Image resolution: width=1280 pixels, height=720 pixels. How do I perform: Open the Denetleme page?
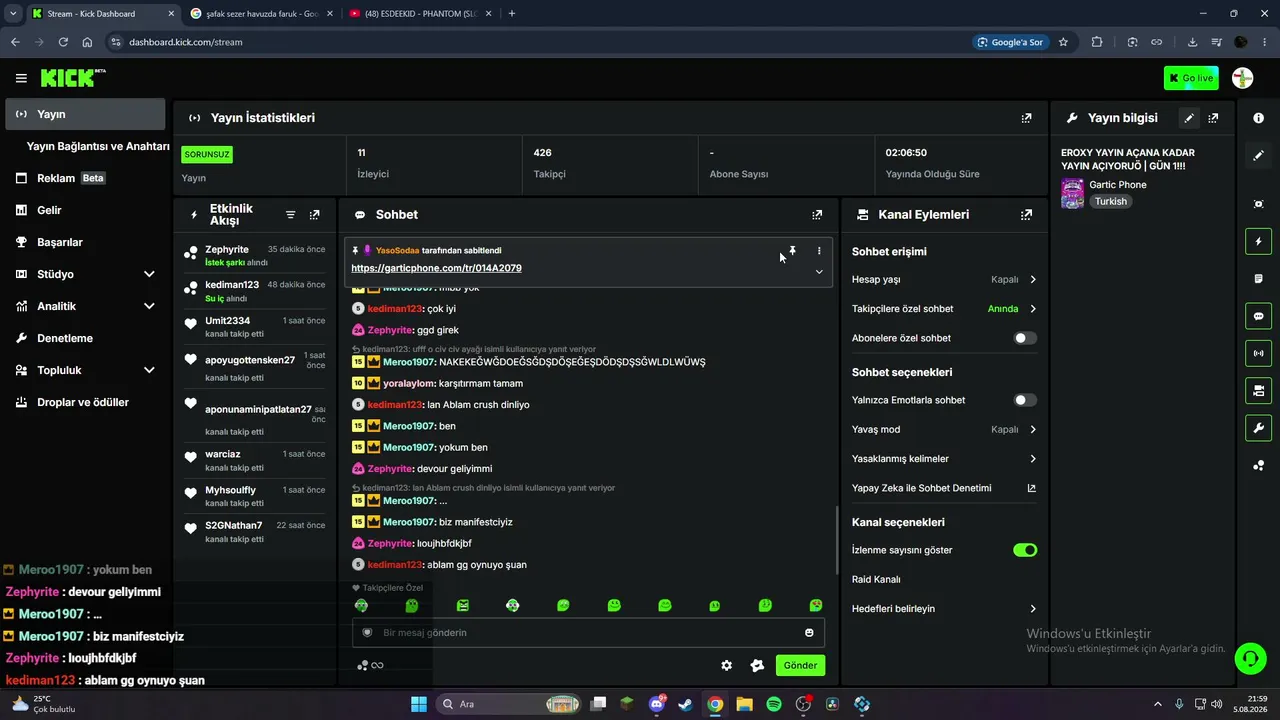tap(85, 338)
